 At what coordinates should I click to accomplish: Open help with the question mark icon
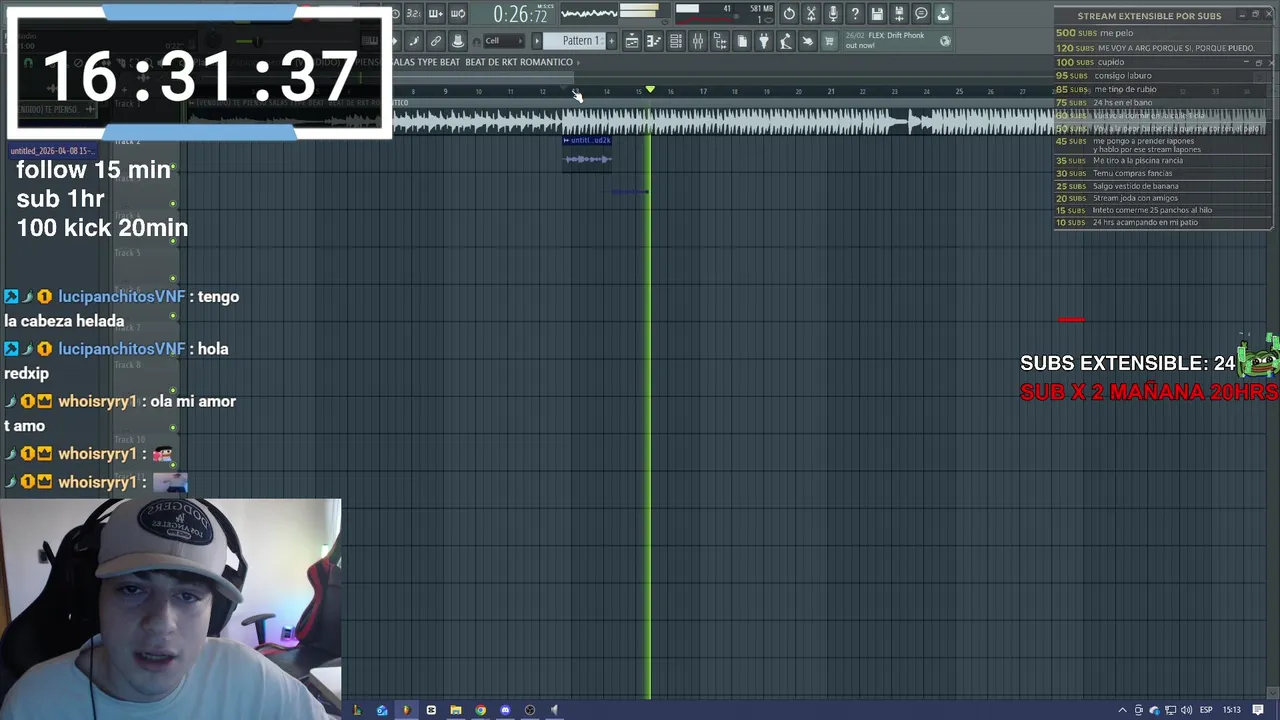pyautogui.click(x=855, y=14)
